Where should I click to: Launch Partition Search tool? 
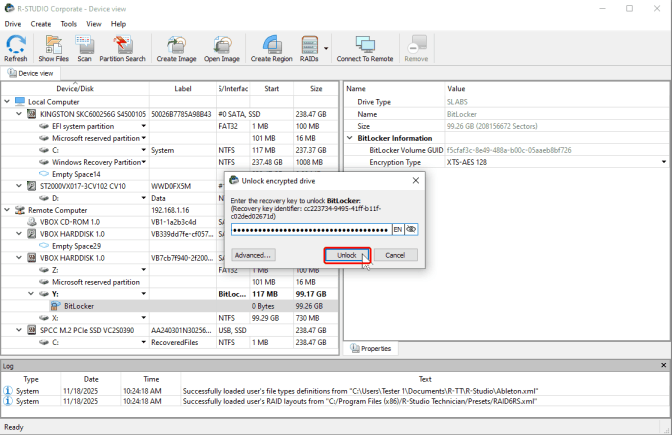[x=122, y=49]
